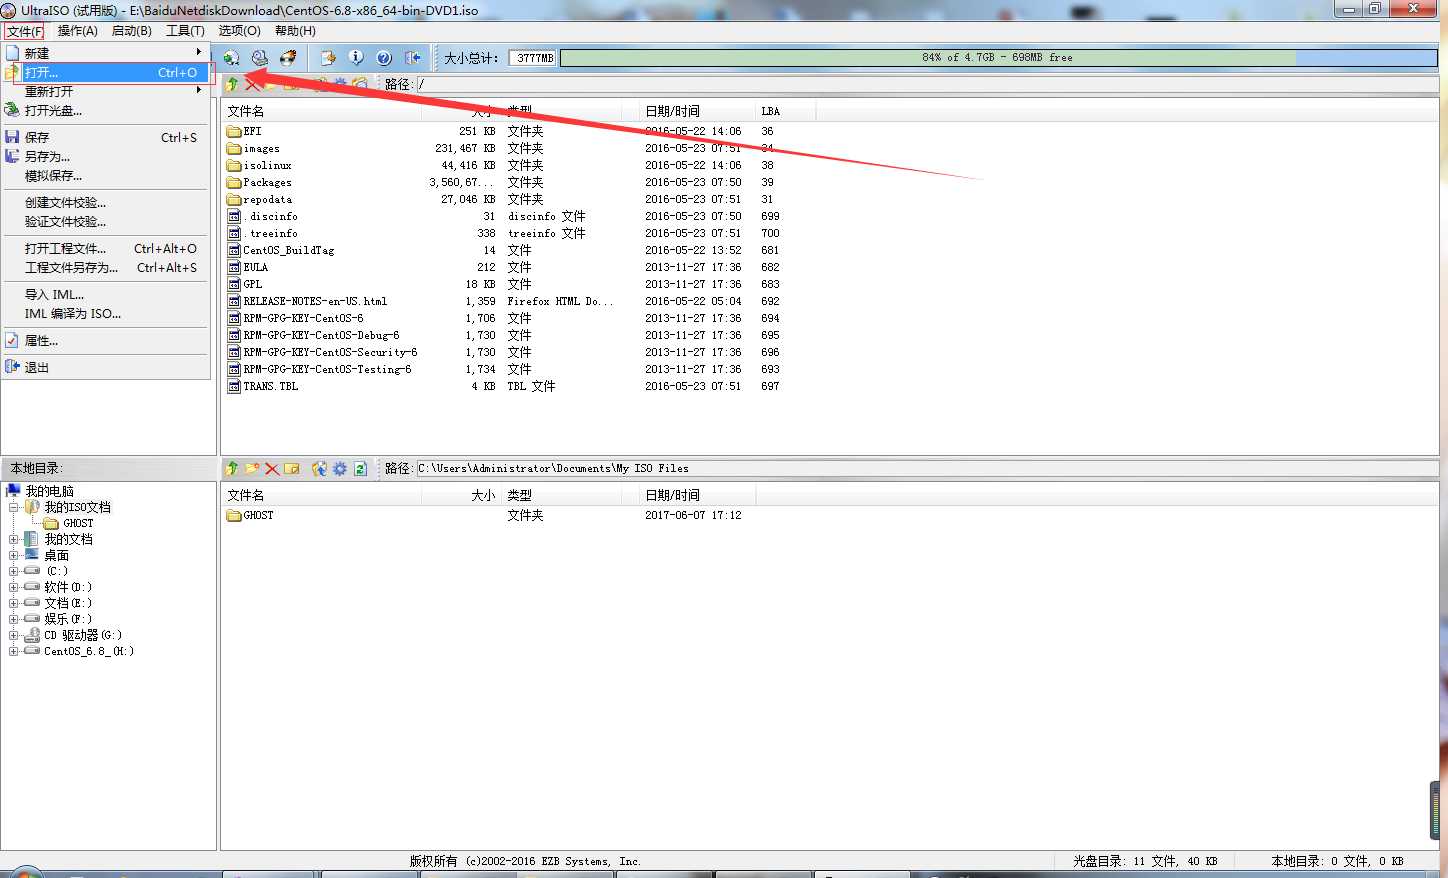Screen dimensions: 1448x878
Task: Sort local list by 大小 column
Action: click(x=462, y=495)
